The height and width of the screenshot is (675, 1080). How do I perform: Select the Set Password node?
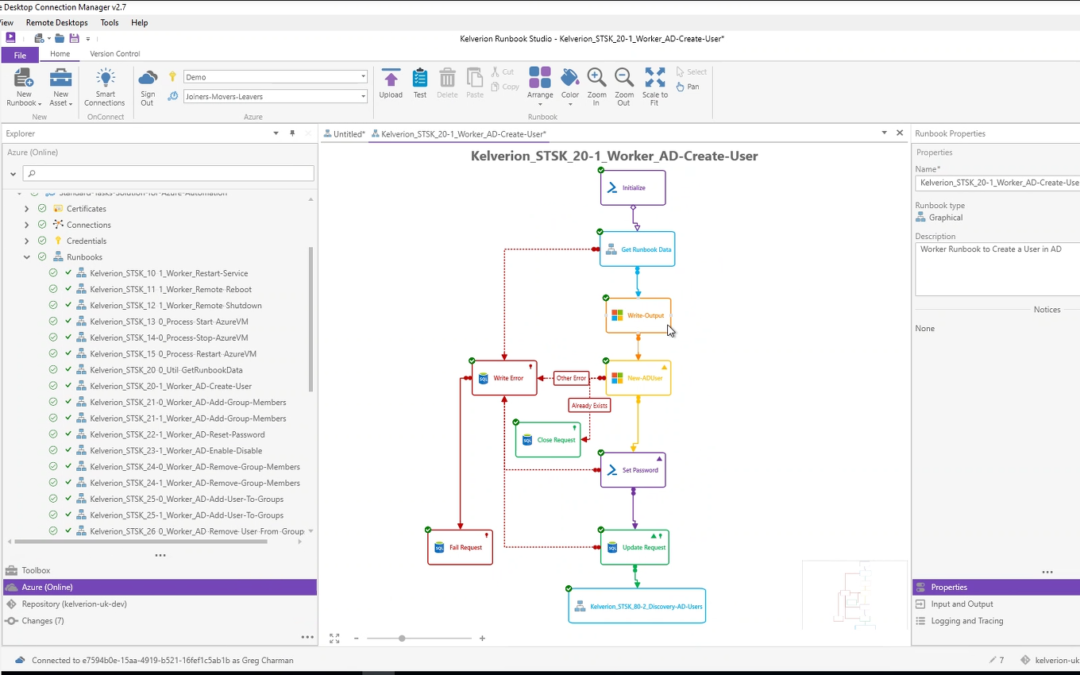[633, 470]
